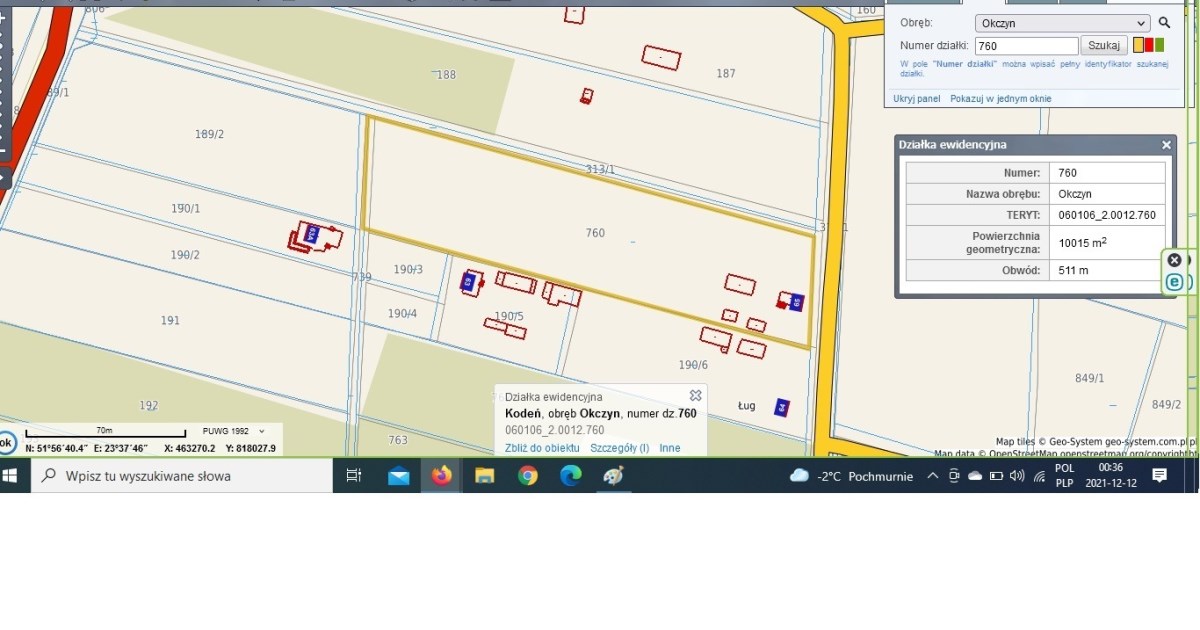Click the magnifier icon beside Obręb
The image size is (1200, 630).
pos(1164,23)
